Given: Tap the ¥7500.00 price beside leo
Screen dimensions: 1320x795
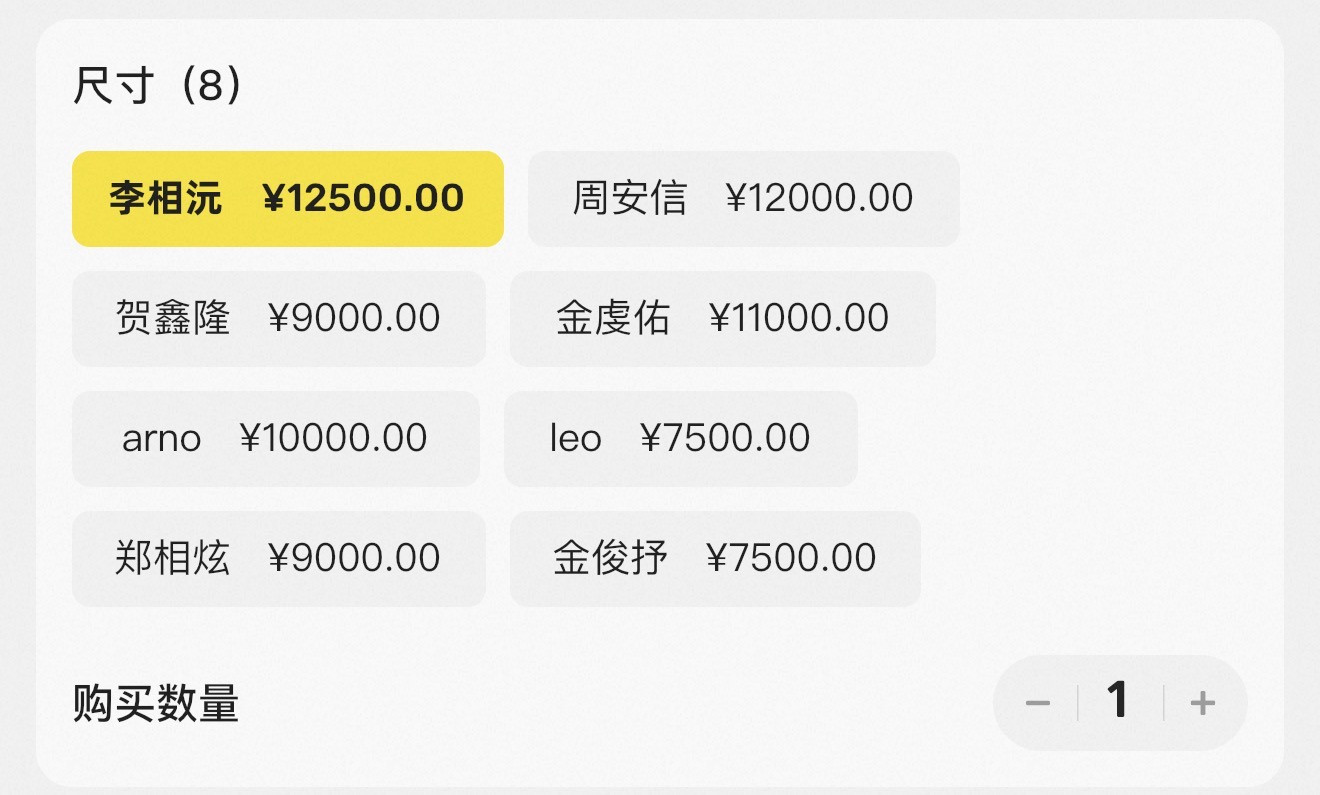Looking at the screenshot, I should [725, 438].
